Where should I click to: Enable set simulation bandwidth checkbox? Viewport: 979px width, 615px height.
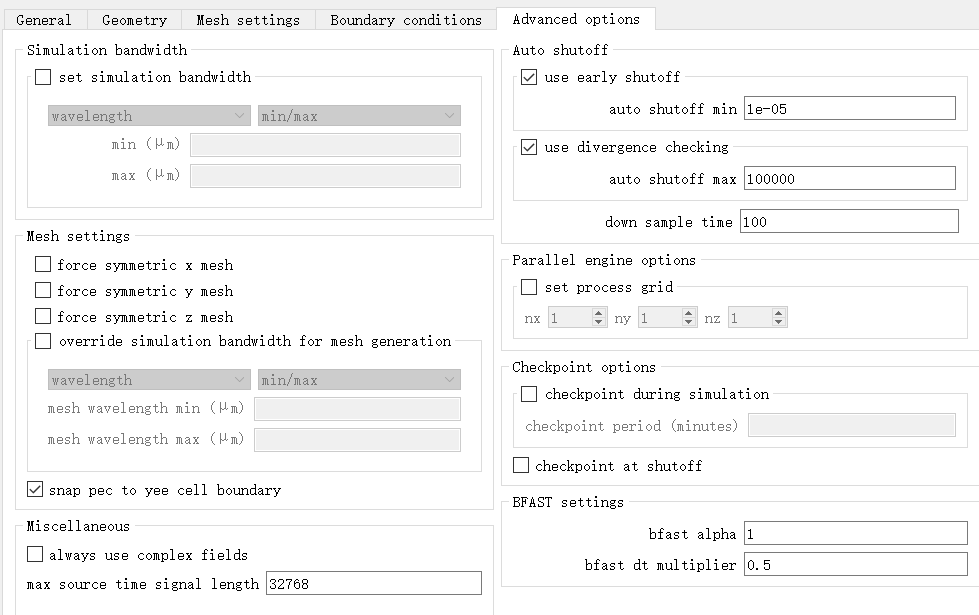[43, 77]
